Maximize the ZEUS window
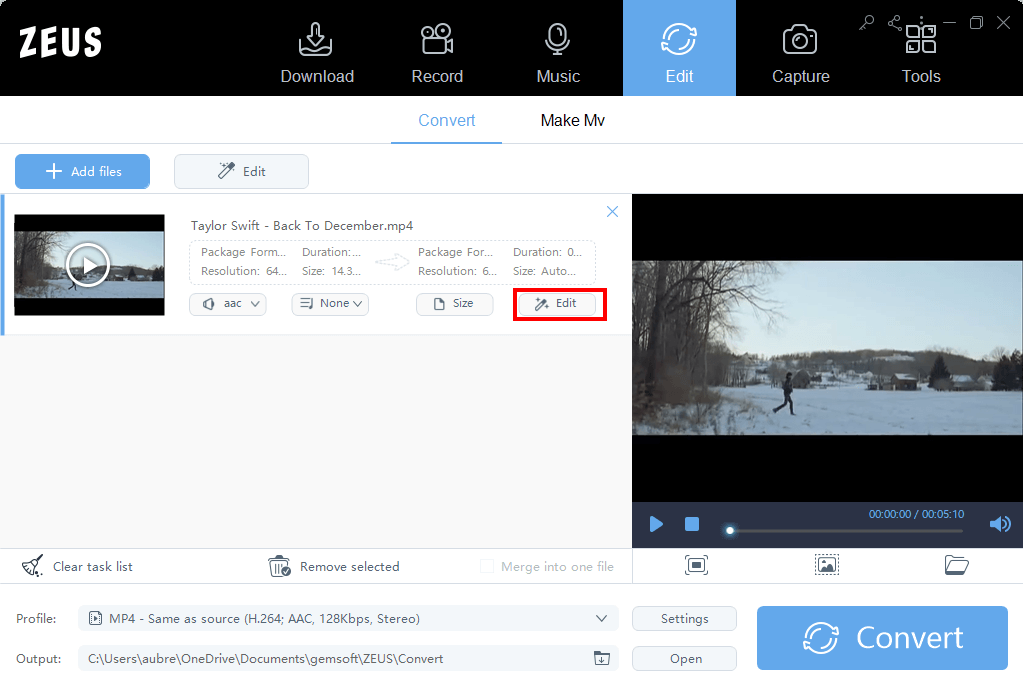1023x692 pixels. (976, 23)
